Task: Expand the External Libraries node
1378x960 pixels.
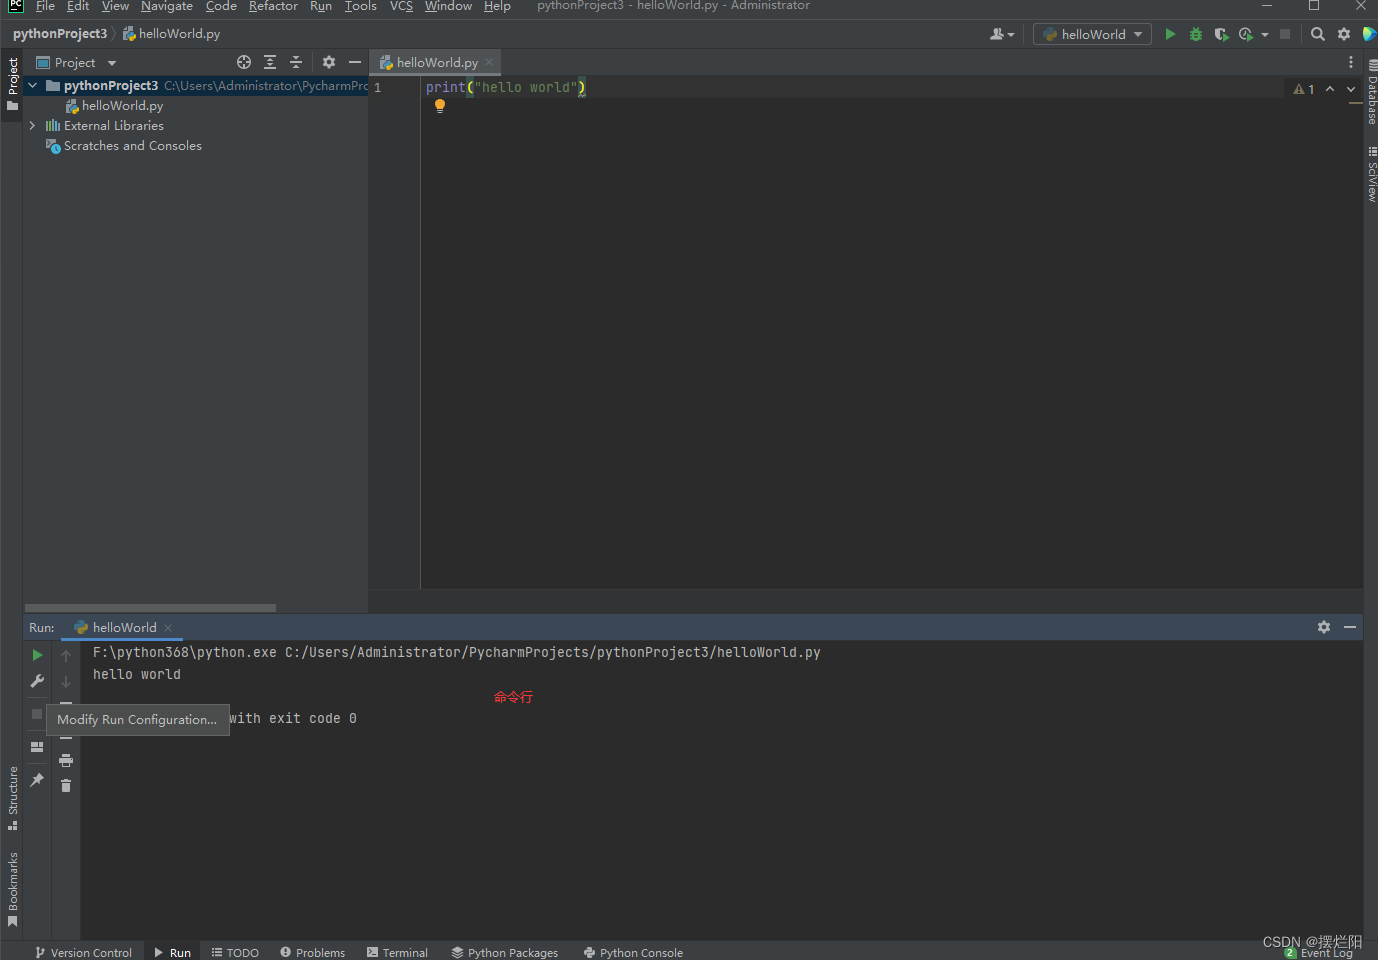Action: [33, 126]
